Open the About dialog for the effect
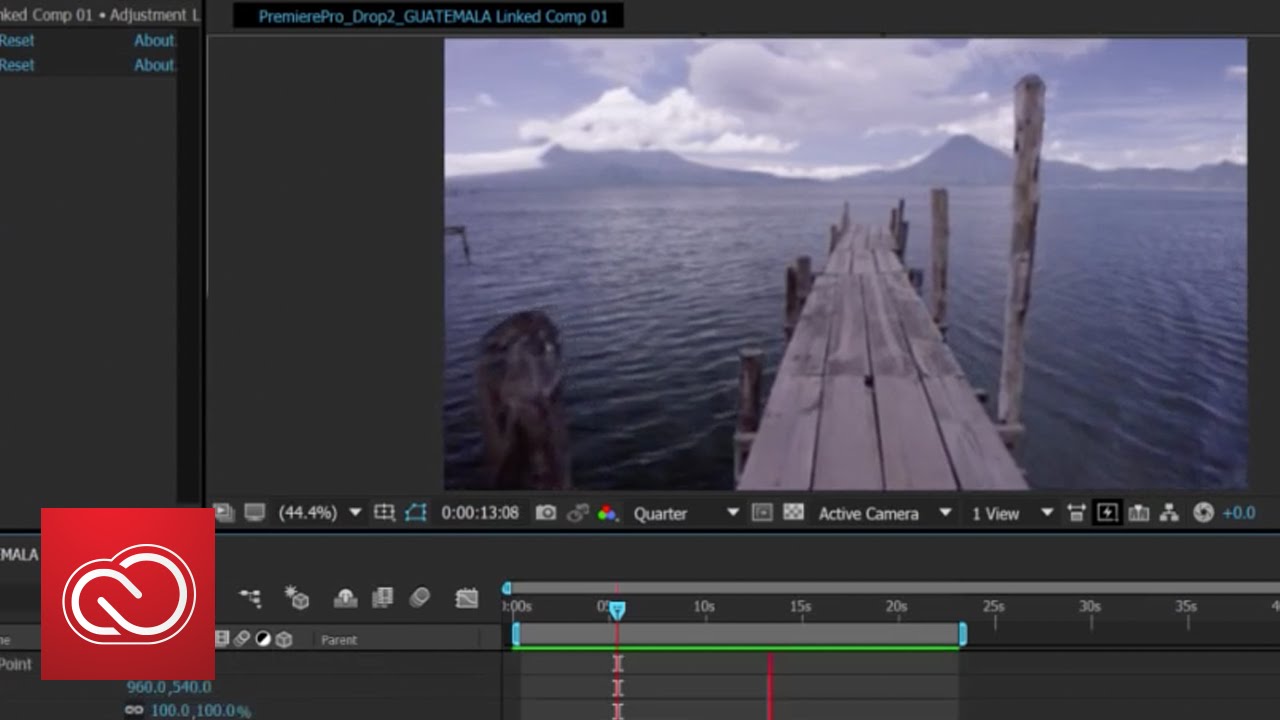Viewport: 1280px width, 720px height. click(154, 40)
